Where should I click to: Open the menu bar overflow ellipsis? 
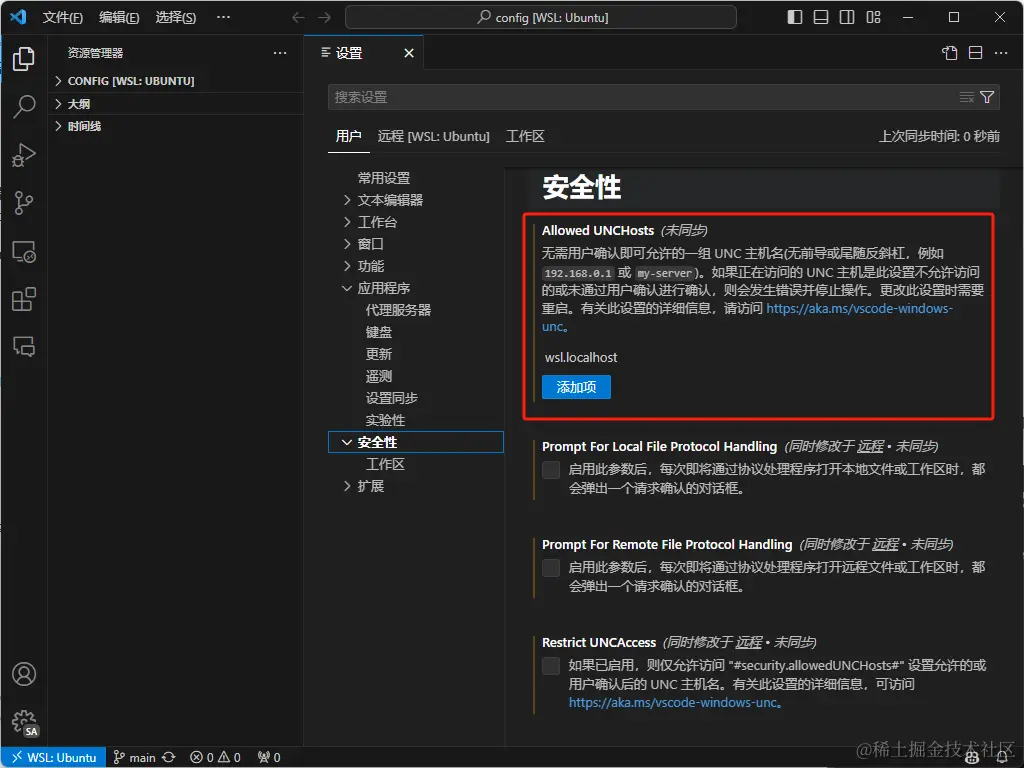223,18
